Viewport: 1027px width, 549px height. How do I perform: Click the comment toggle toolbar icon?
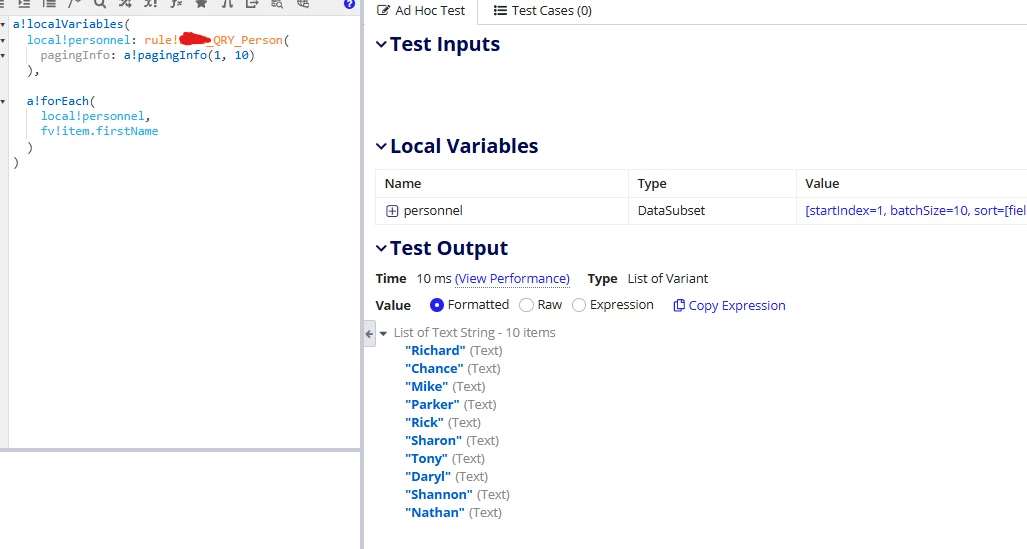coord(75,3)
